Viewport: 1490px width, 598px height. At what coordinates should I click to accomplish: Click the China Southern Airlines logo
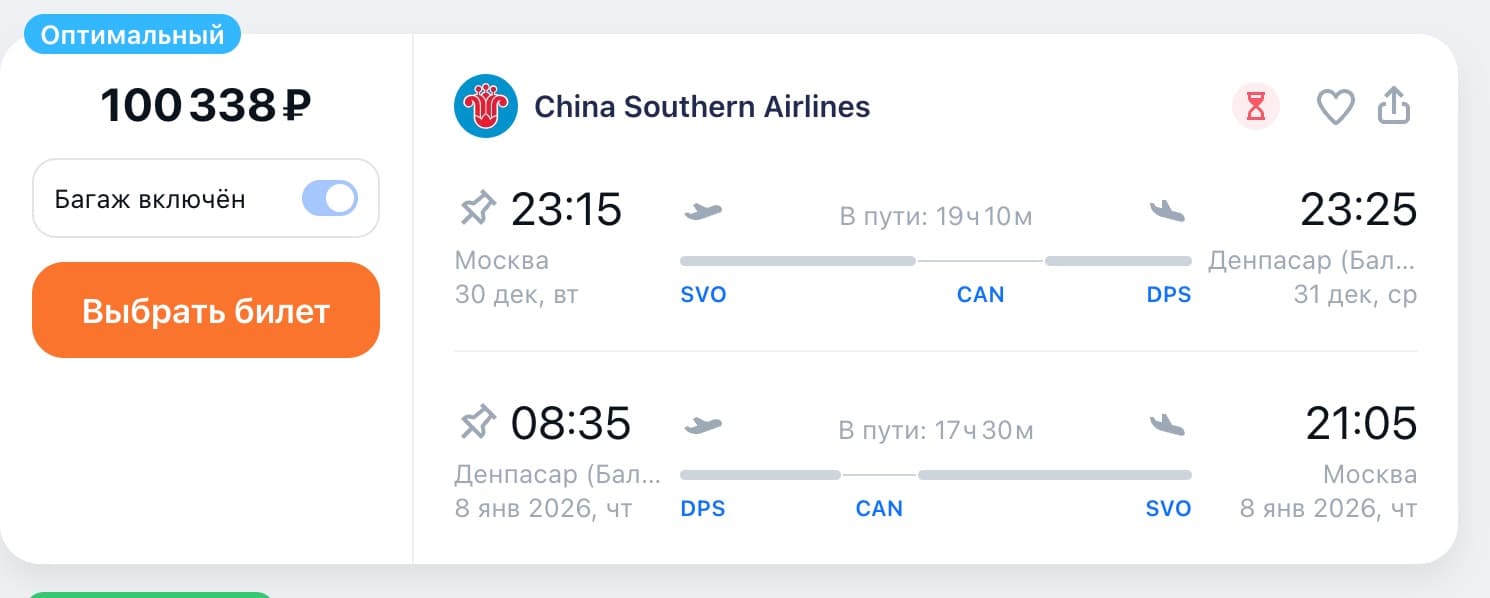[485, 106]
